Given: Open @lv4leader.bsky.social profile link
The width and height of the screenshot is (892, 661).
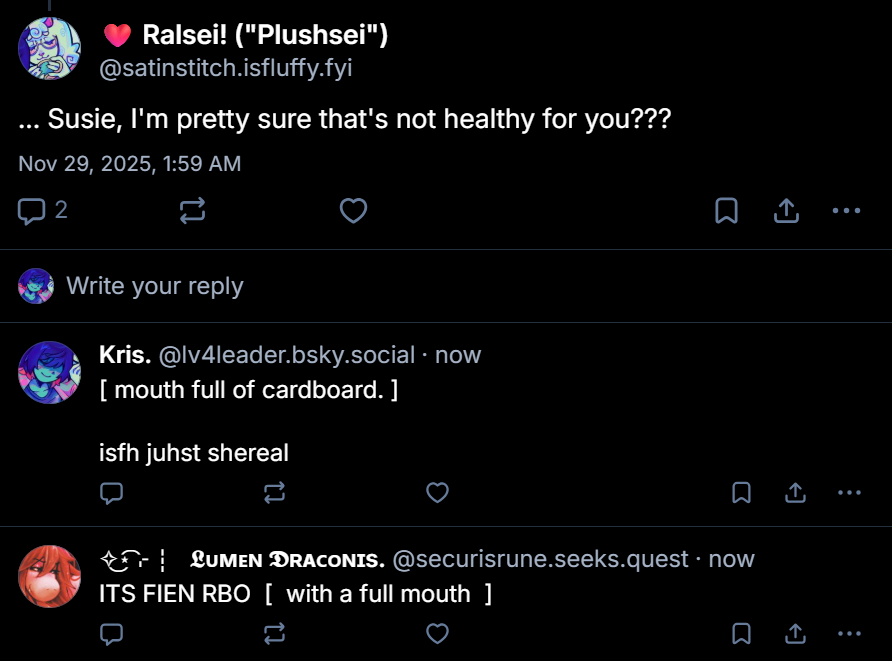Looking at the screenshot, I should 287,355.
